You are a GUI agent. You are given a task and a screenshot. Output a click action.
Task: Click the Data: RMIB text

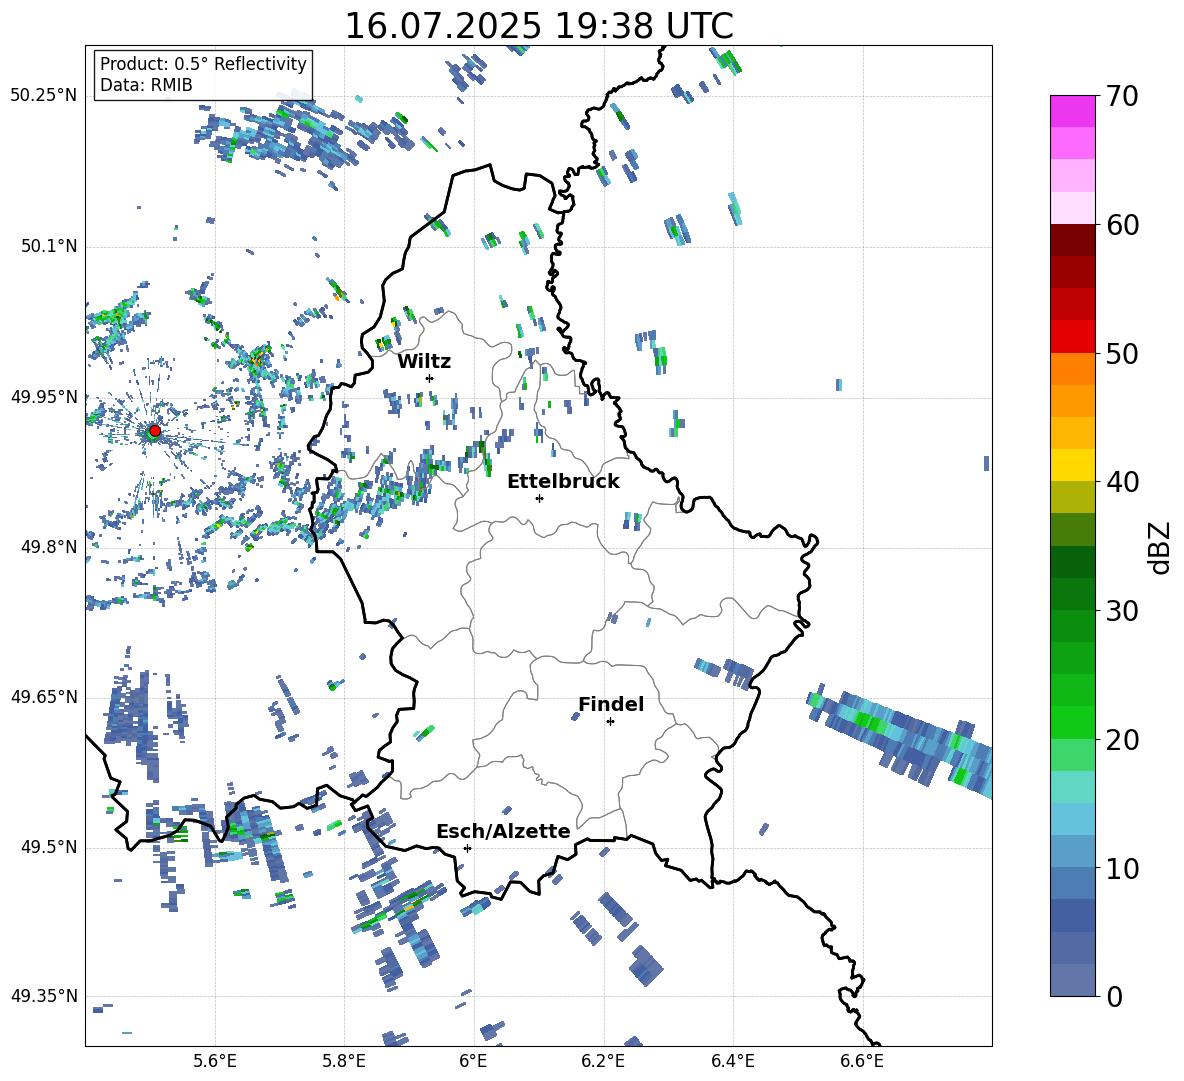[x=146, y=85]
